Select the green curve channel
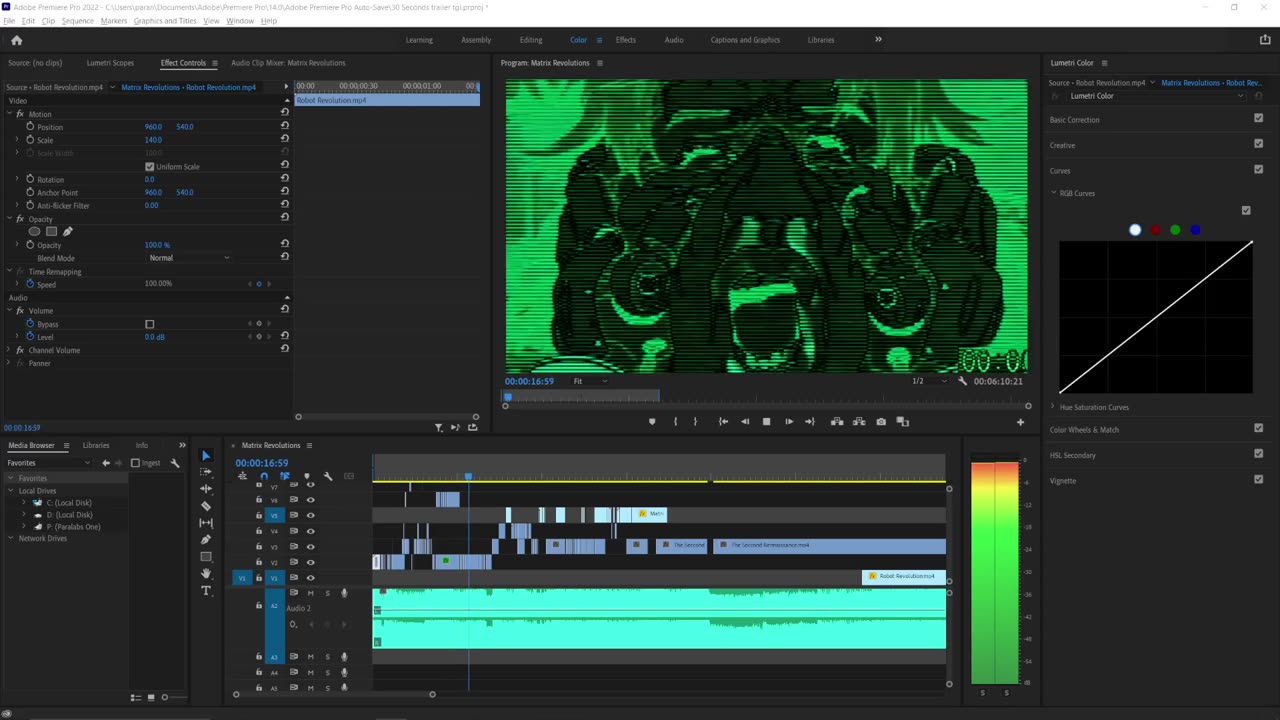 1175,230
